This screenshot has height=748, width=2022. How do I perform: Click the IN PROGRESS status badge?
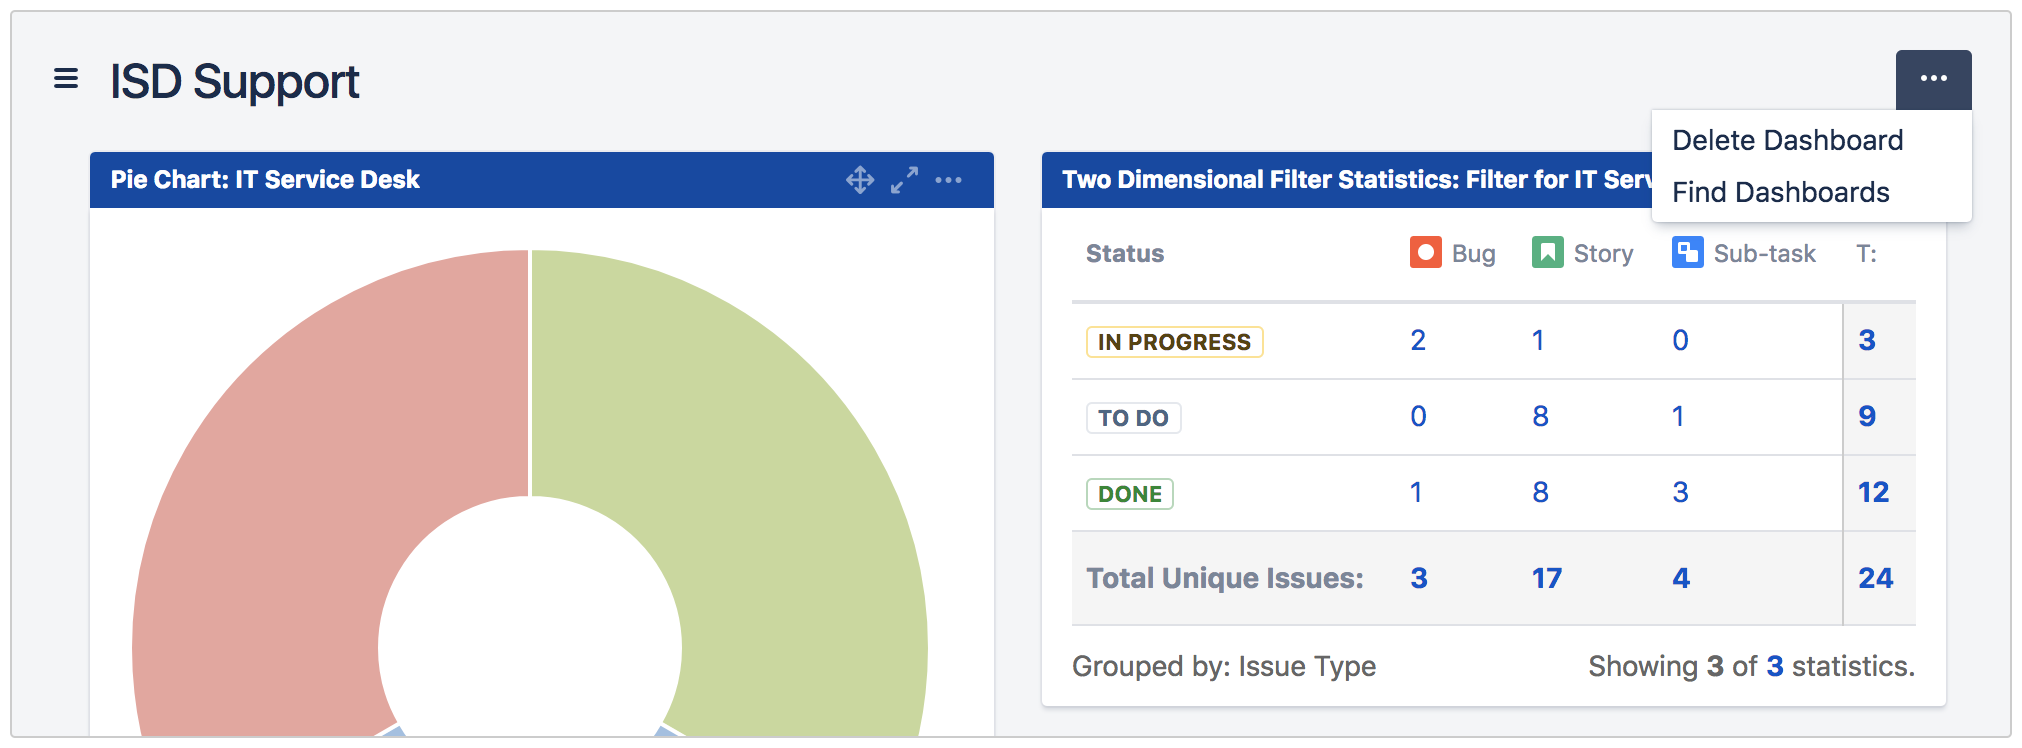[1174, 342]
